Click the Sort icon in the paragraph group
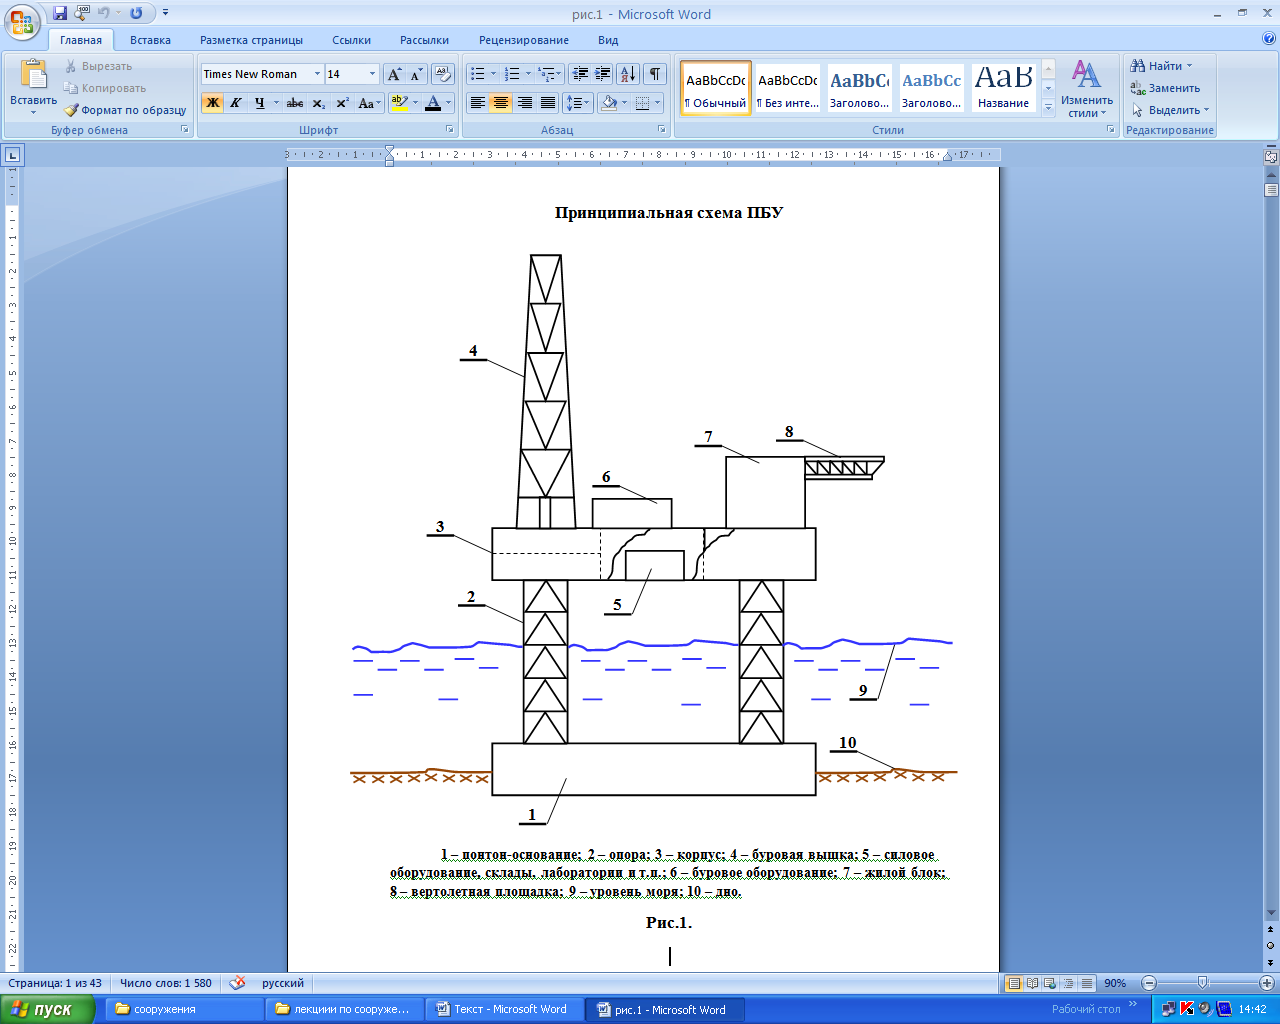The image size is (1280, 1024). tap(628, 74)
